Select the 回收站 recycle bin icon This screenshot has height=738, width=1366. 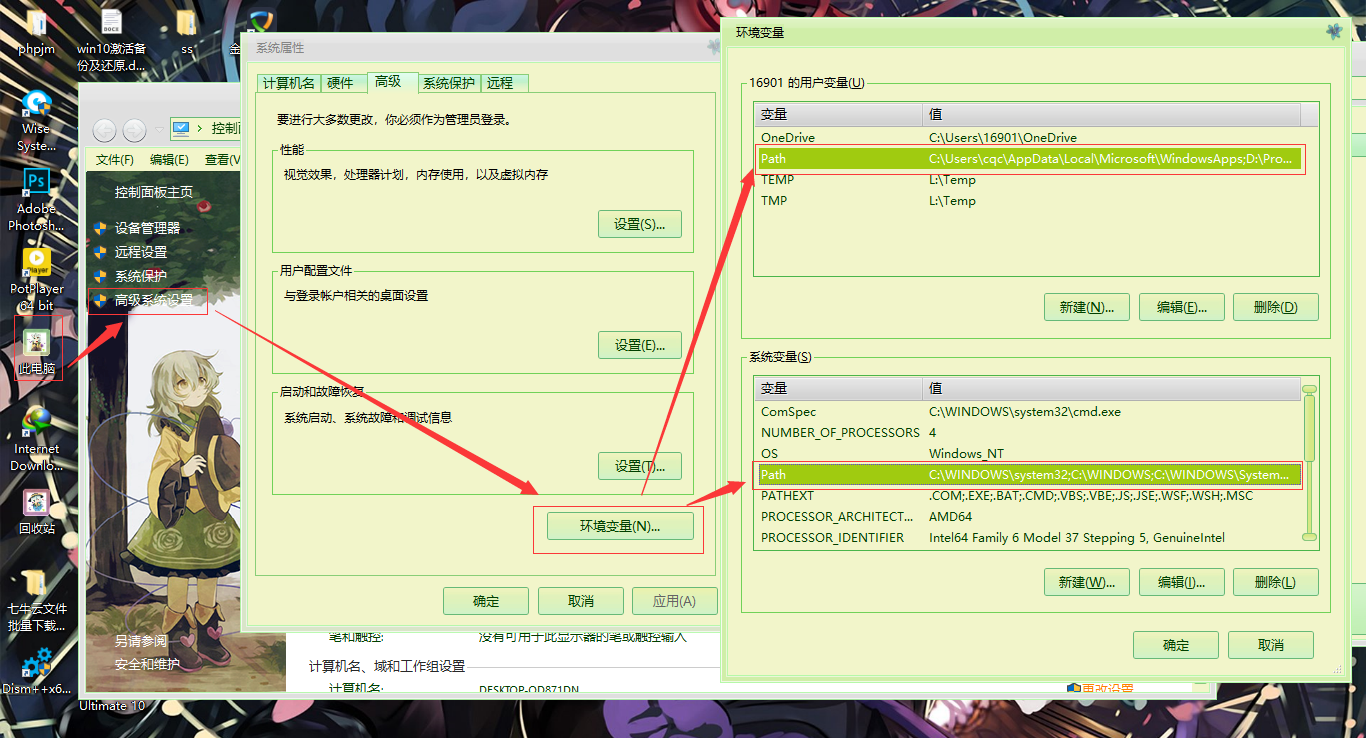point(37,511)
